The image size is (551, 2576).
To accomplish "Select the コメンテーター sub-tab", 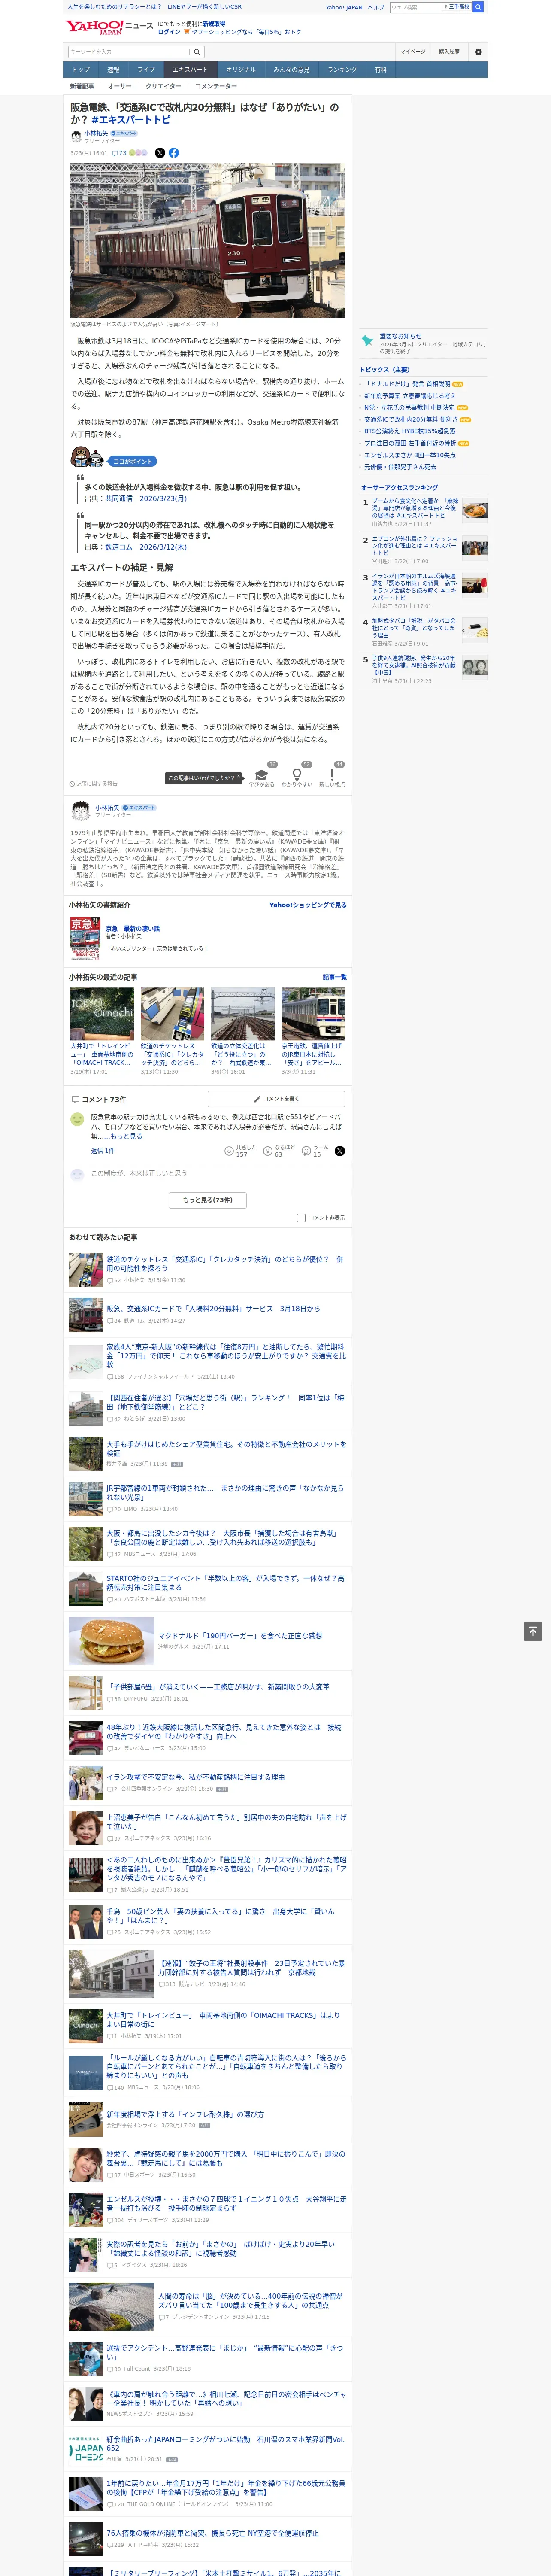I will click(216, 86).
